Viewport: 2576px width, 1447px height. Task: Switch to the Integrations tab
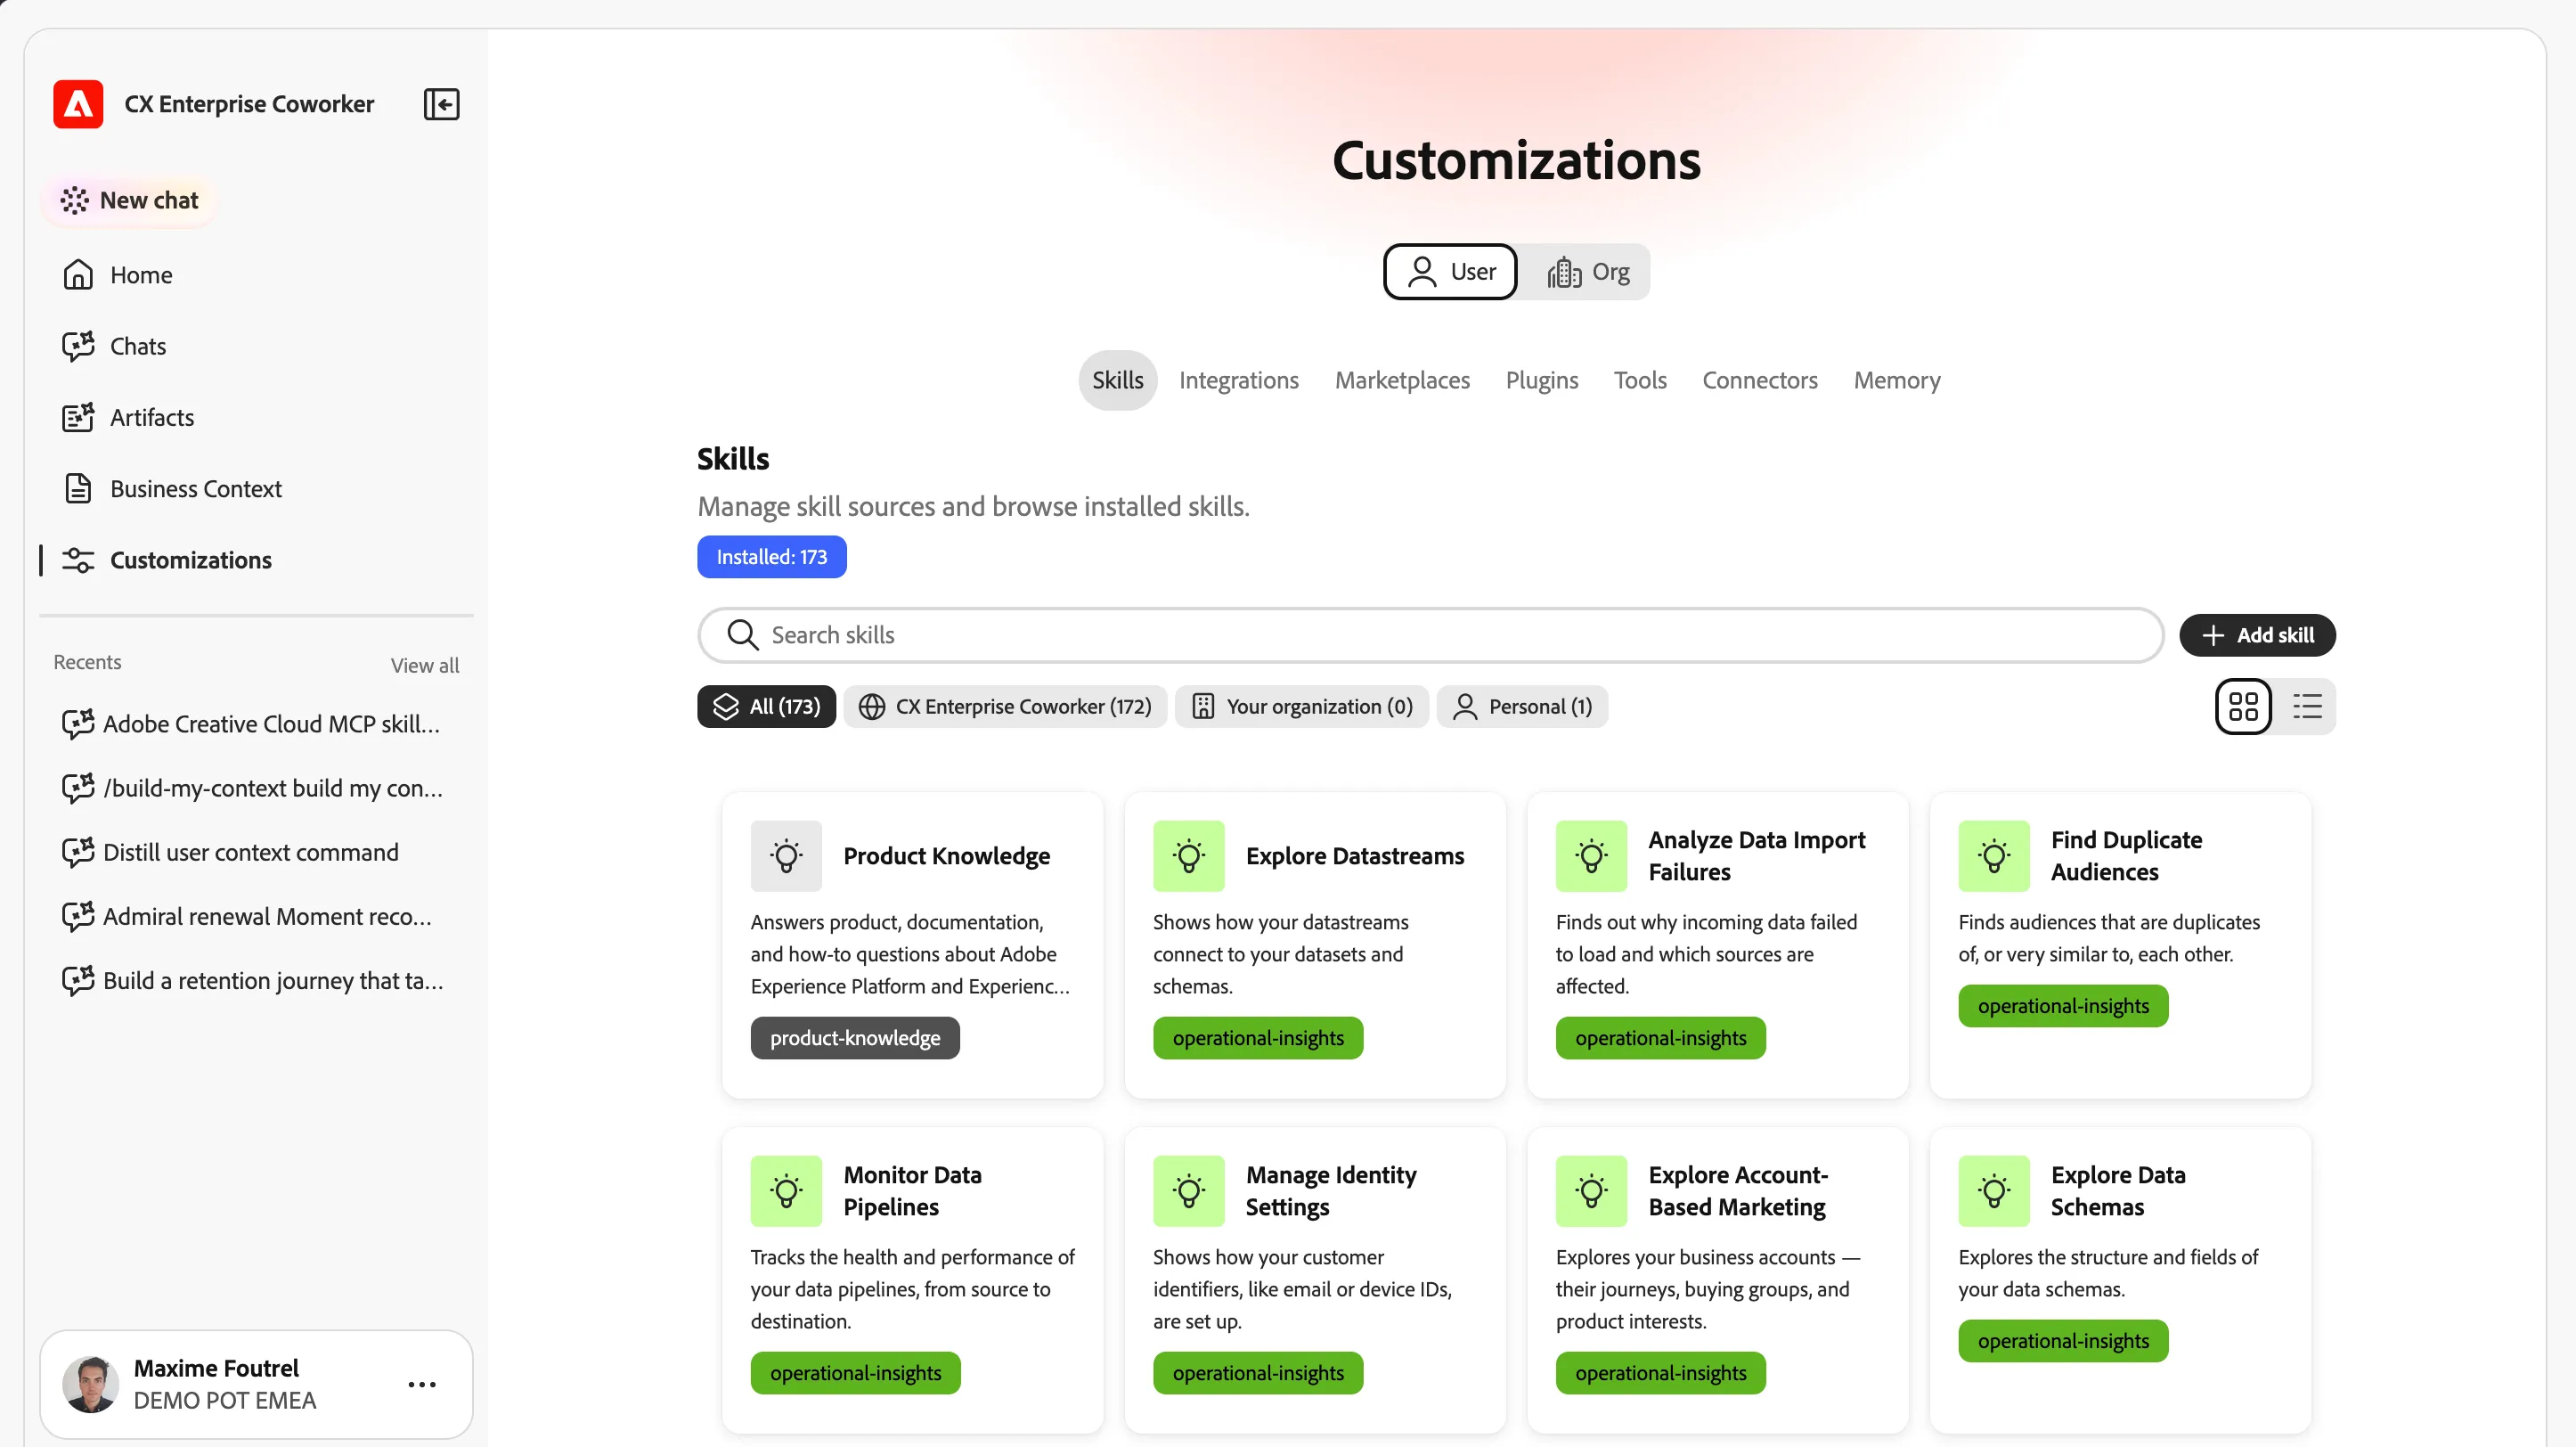[x=1238, y=380]
